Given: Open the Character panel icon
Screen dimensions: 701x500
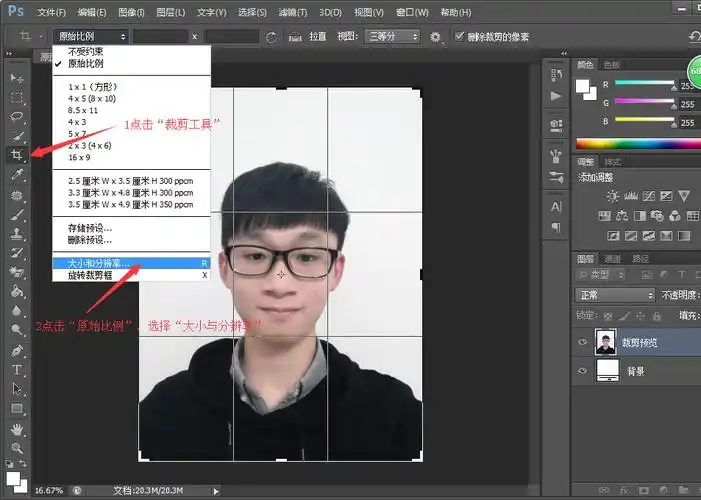Looking at the screenshot, I should click(556, 207).
